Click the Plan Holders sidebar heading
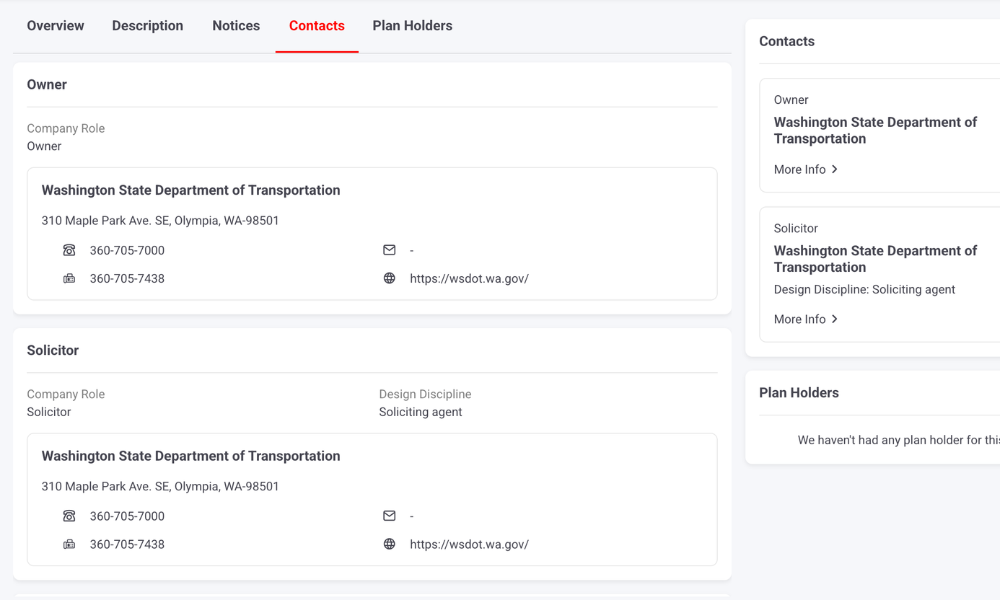Image resolution: width=1000 pixels, height=600 pixels. (798, 393)
